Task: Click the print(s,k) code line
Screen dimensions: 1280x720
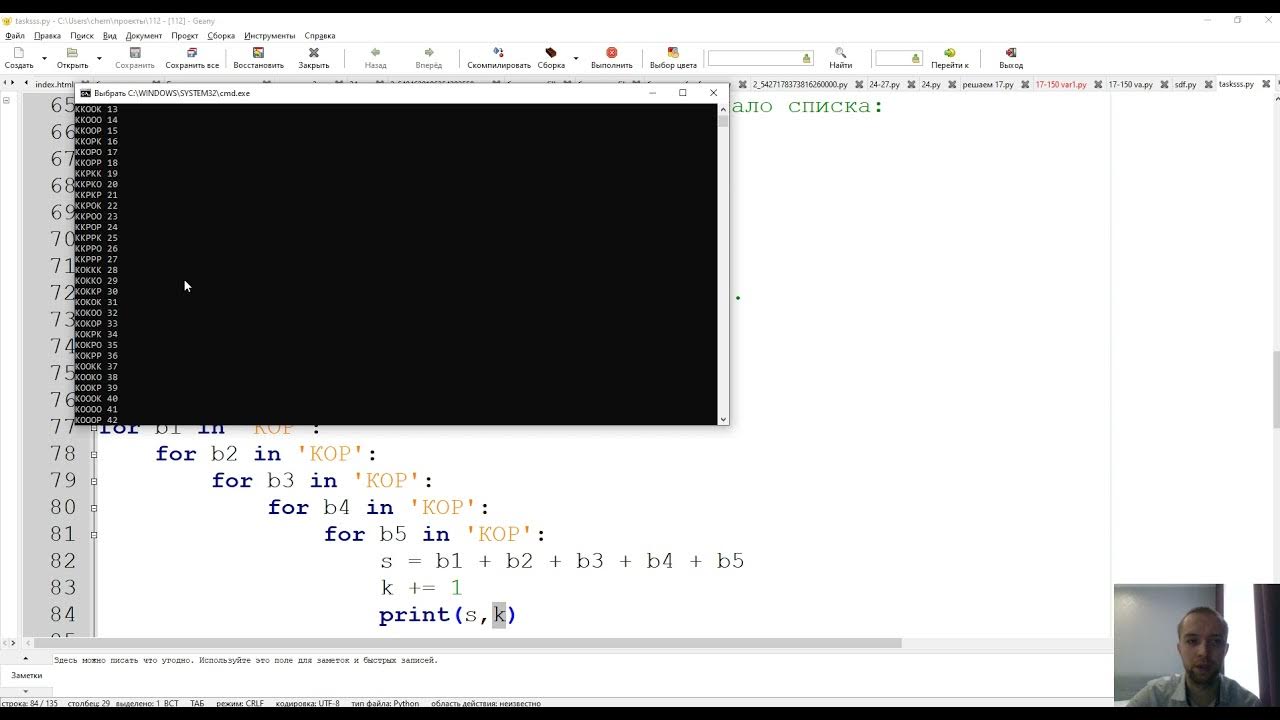Action: [447, 615]
